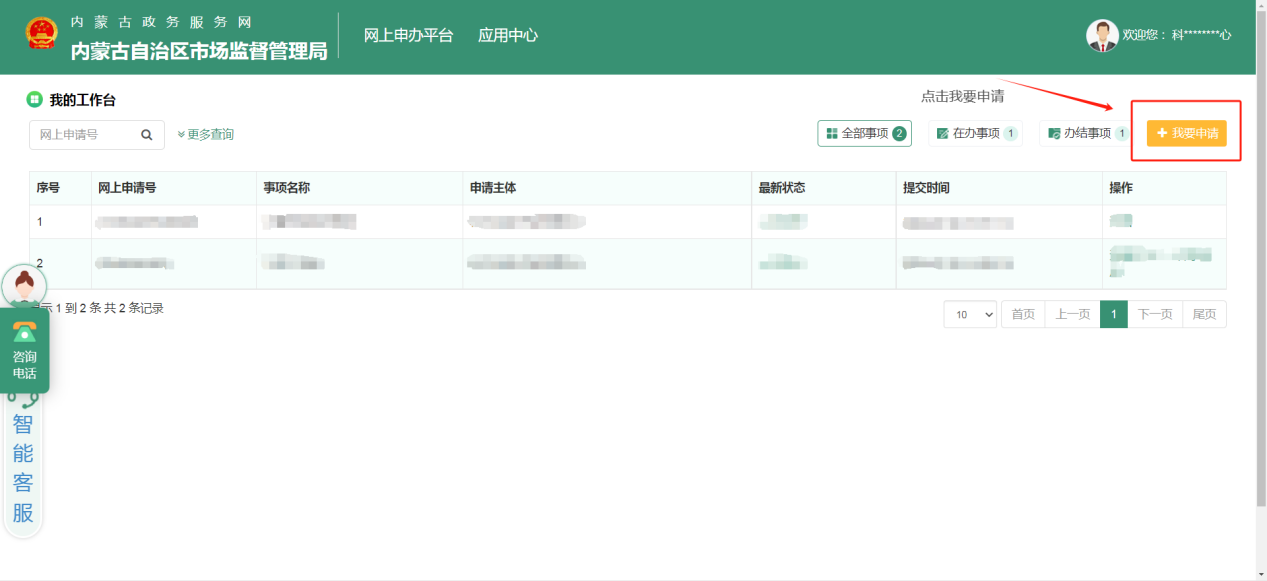Jump to 尾页 last page
The width and height of the screenshot is (1267, 581).
point(1204,314)
